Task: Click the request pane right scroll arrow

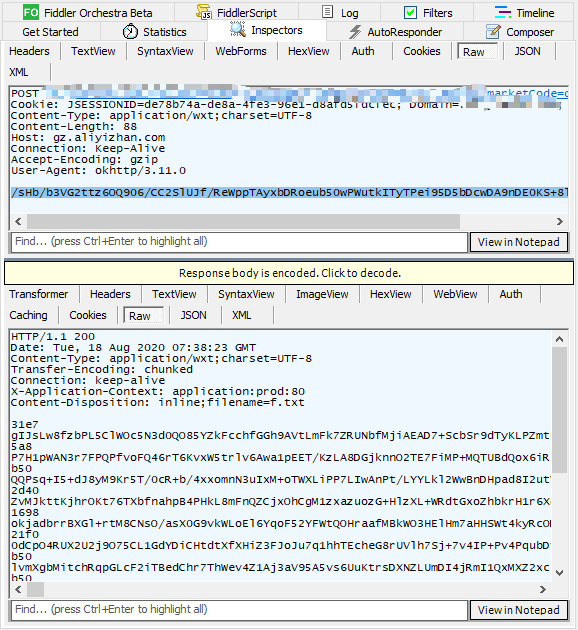Action: click(560, 221)
